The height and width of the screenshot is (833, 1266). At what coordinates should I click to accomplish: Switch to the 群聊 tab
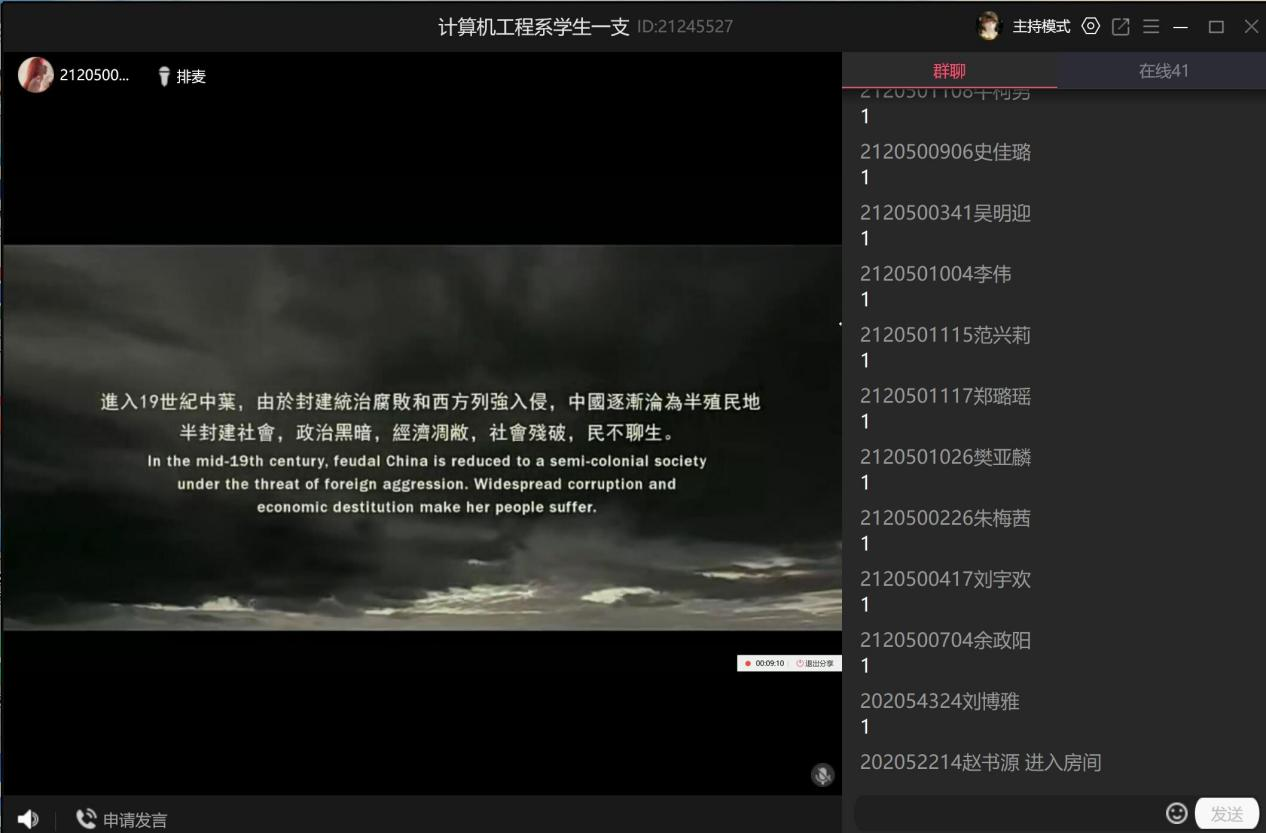tap(949, 71)
